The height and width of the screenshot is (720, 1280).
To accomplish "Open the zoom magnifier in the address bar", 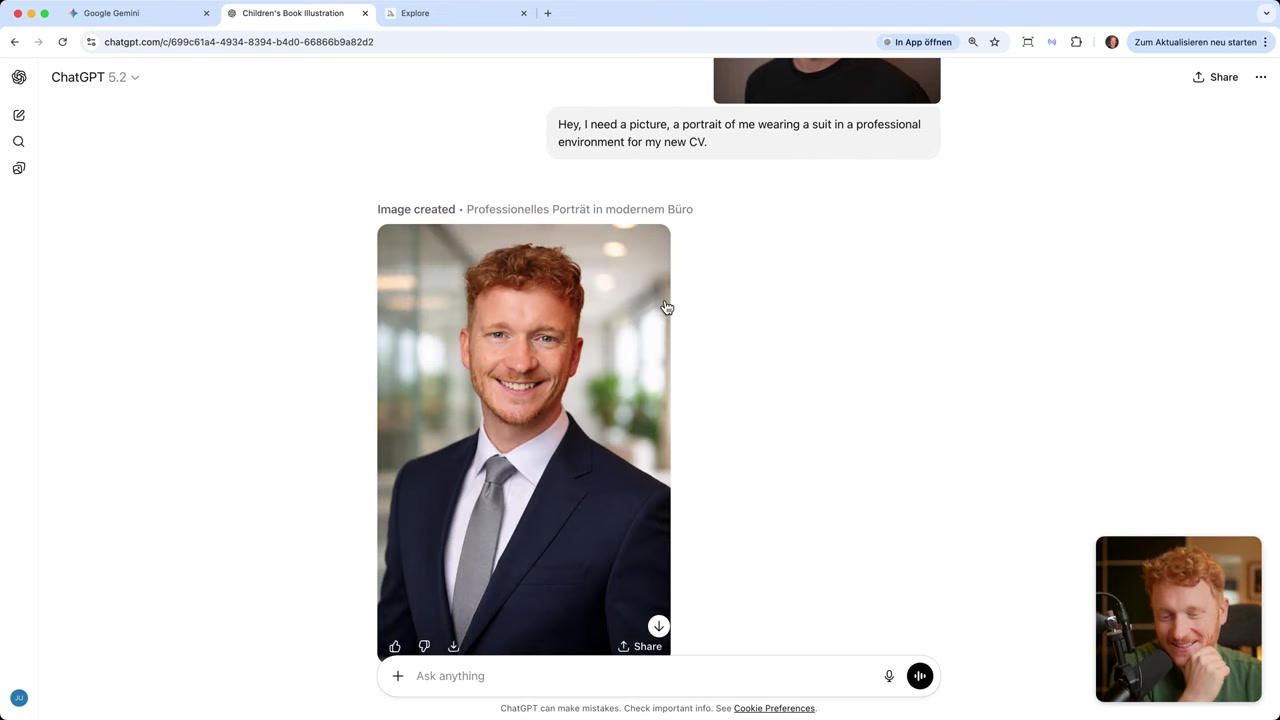I will click(x=973, y=42).
